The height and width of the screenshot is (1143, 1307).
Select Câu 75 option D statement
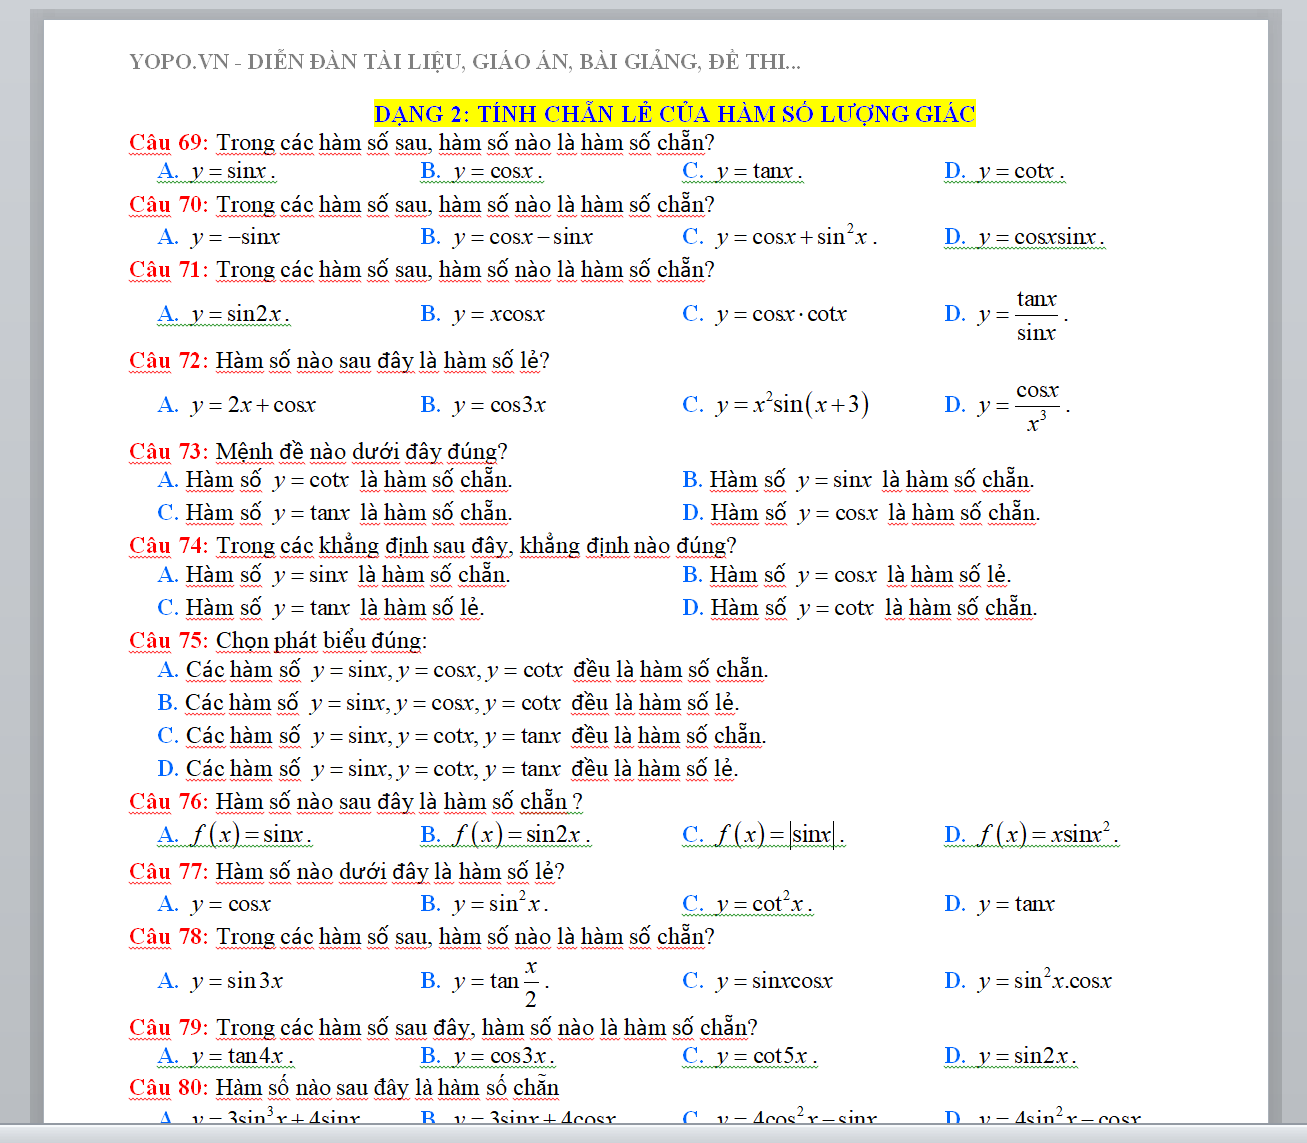pos(448,769)
